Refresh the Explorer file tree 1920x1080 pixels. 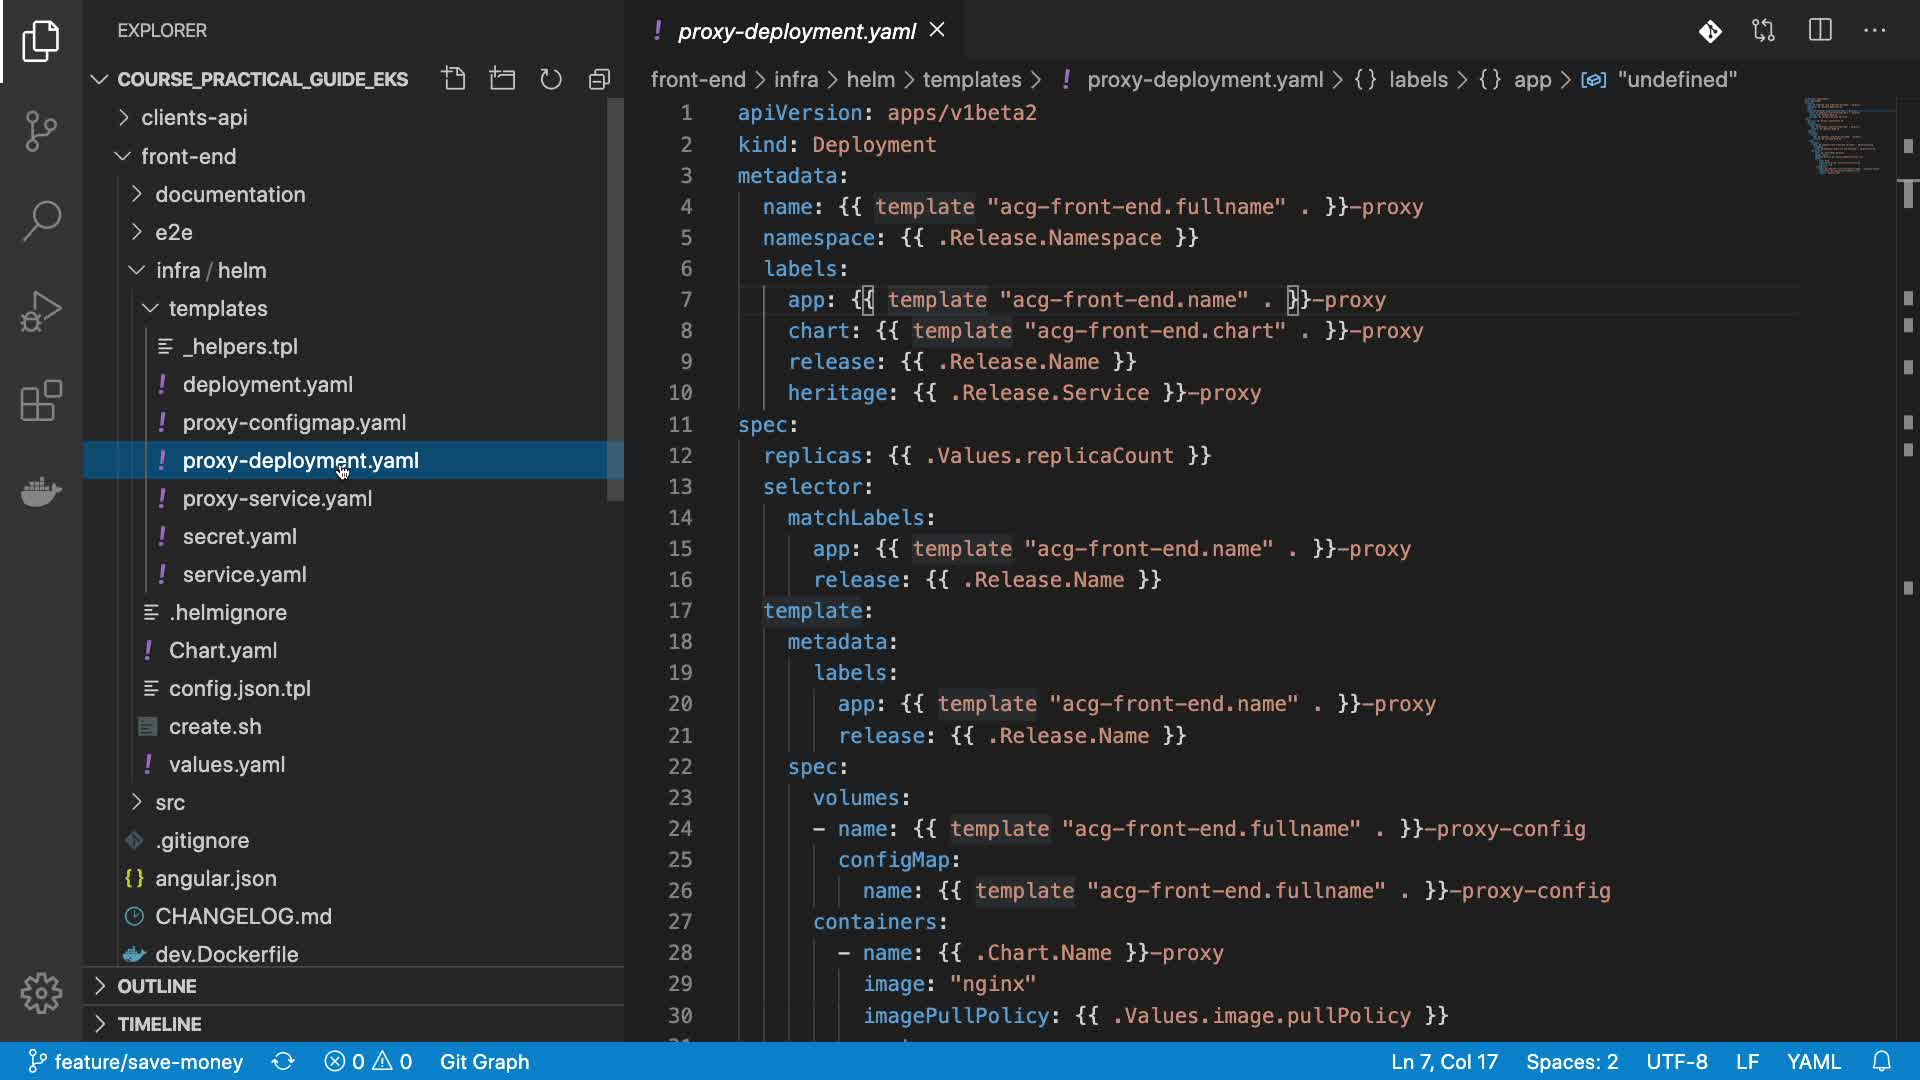(x=551, y=79)
